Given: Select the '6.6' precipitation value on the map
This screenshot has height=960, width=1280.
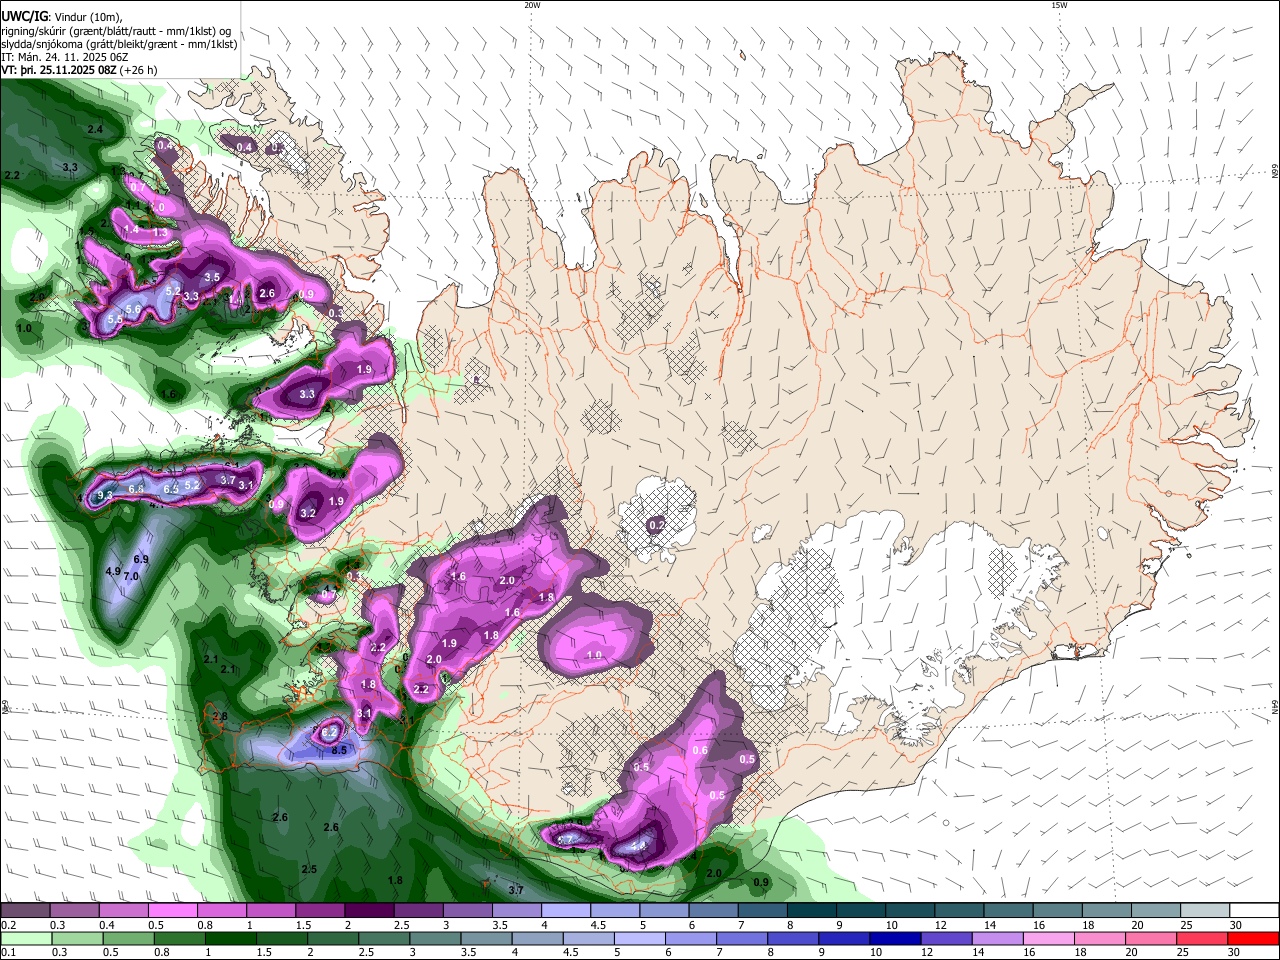Looking at the screenshot, I should (136, 488).
